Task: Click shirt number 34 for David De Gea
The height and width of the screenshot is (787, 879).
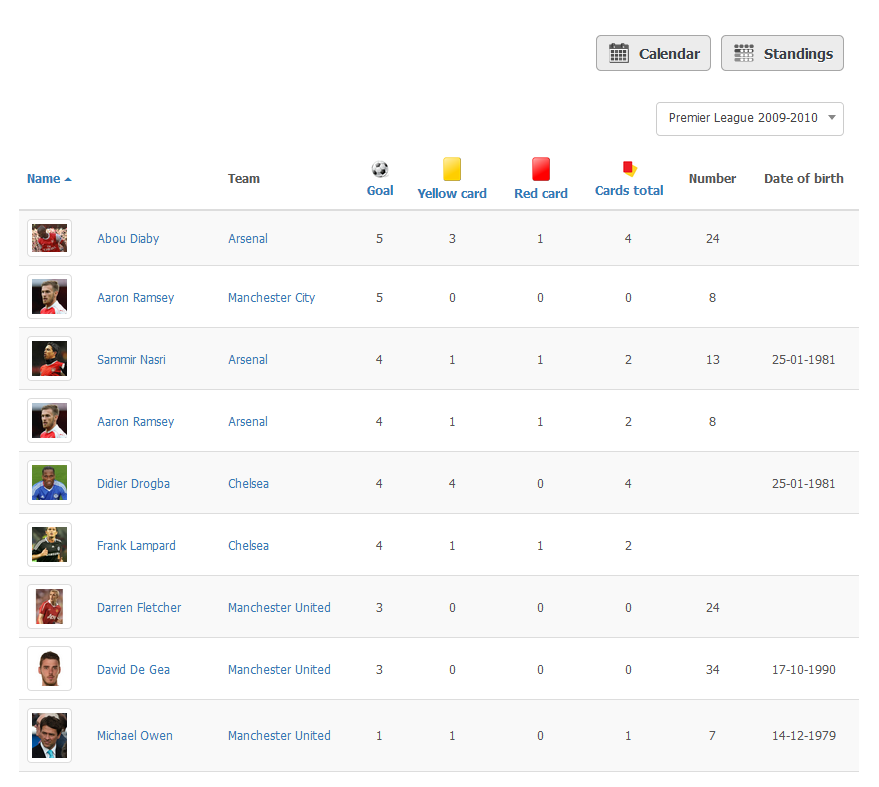Action: (x=713, y=670)
